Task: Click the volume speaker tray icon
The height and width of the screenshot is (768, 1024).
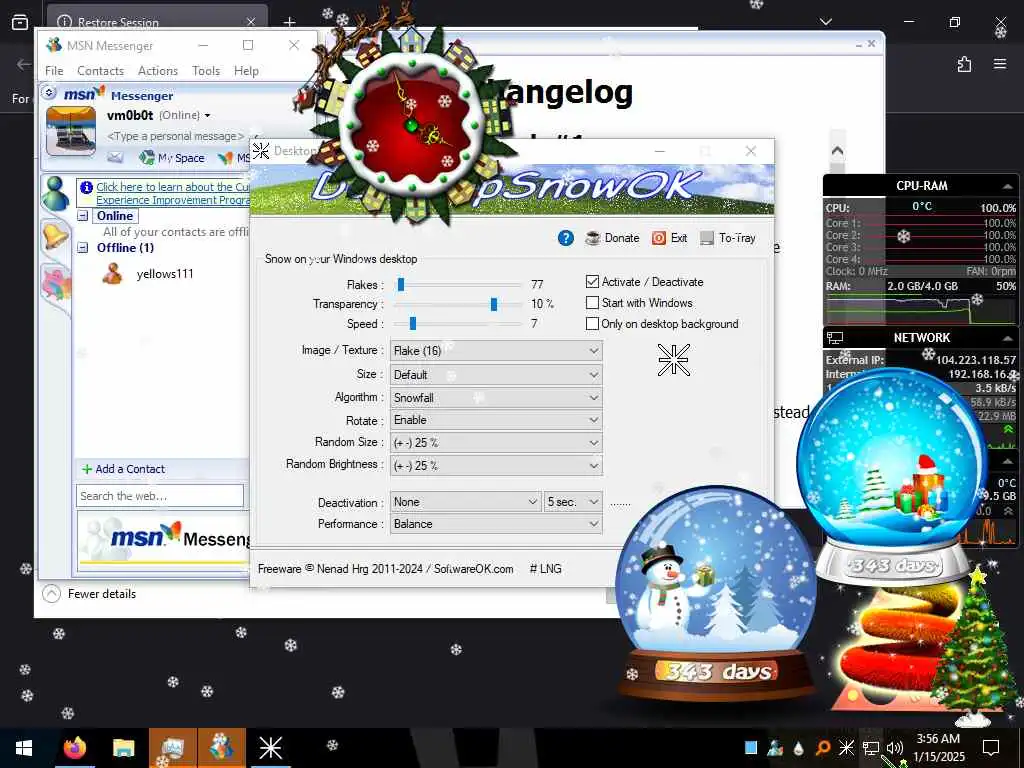Action: tap(895, 747)
